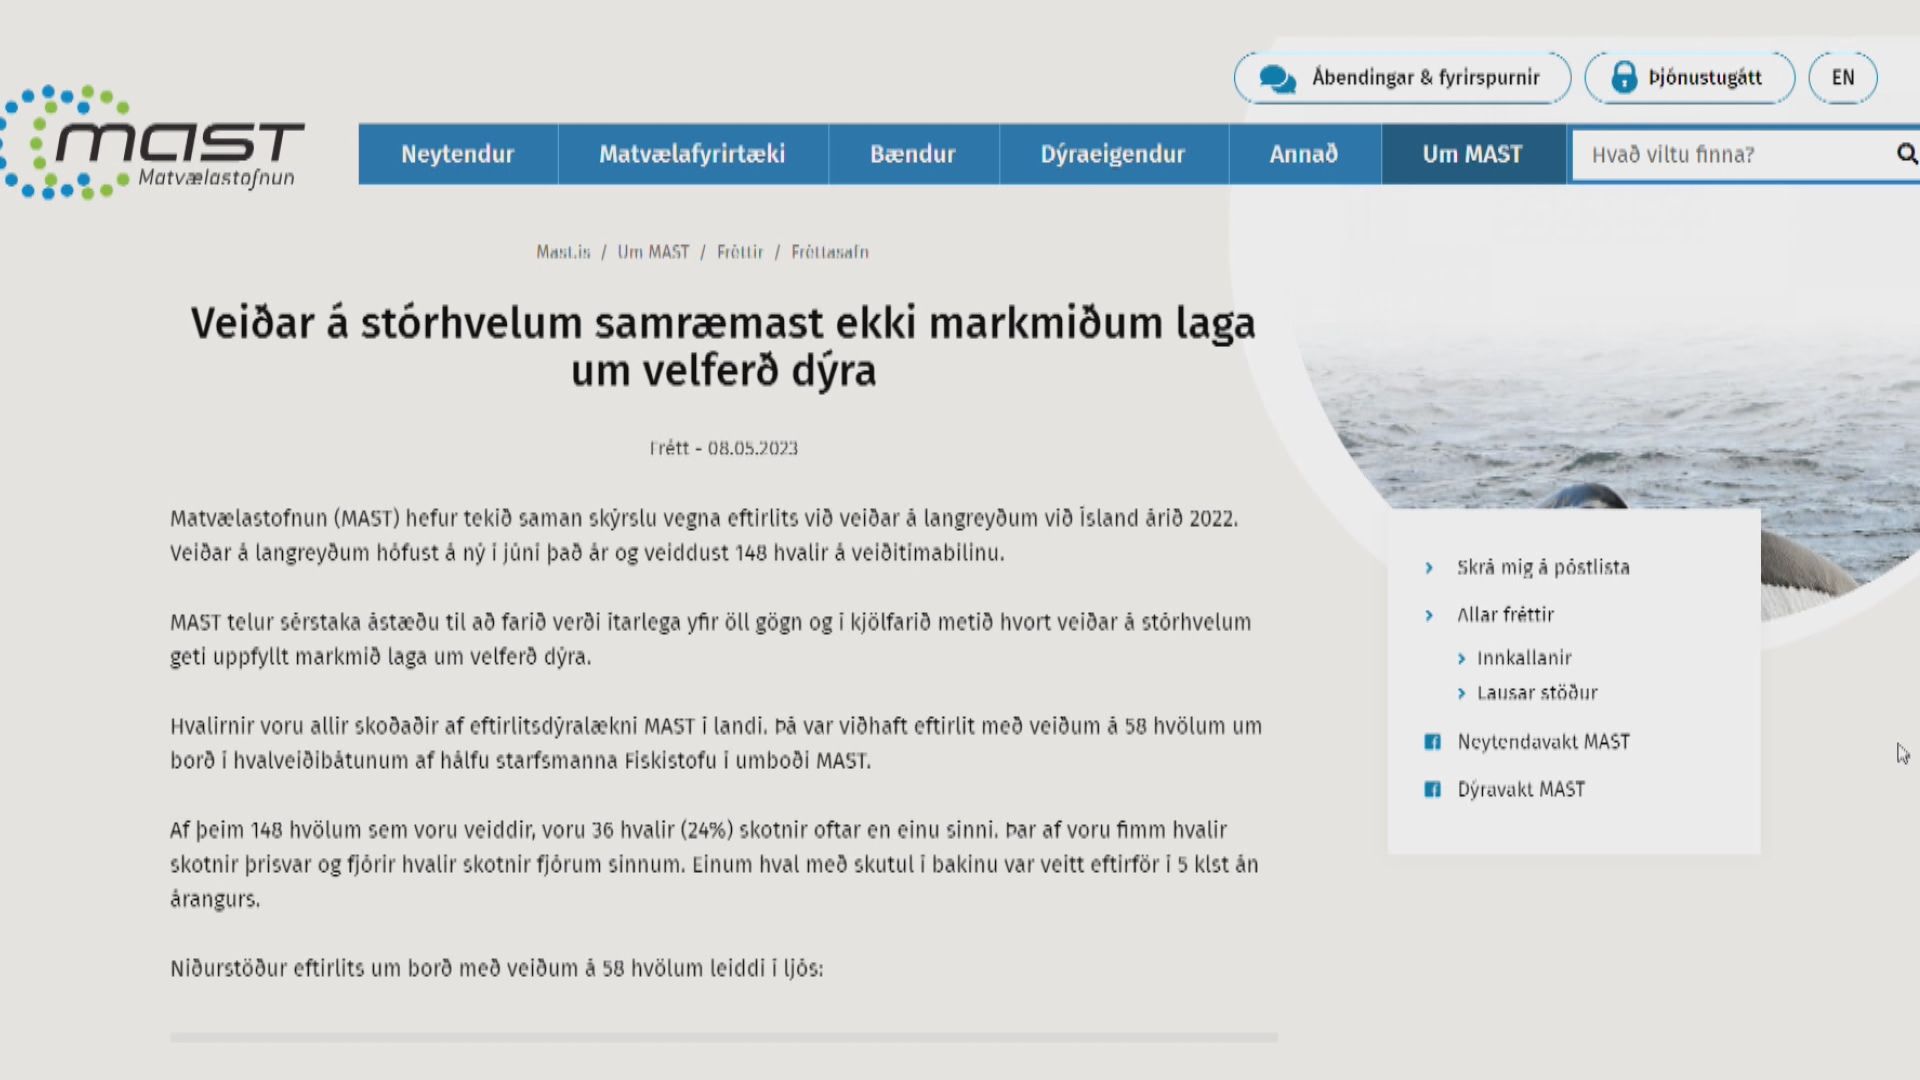Select the Um MAST tab
Viewport: 1920px width, 1080px height.
[1472, 154]
